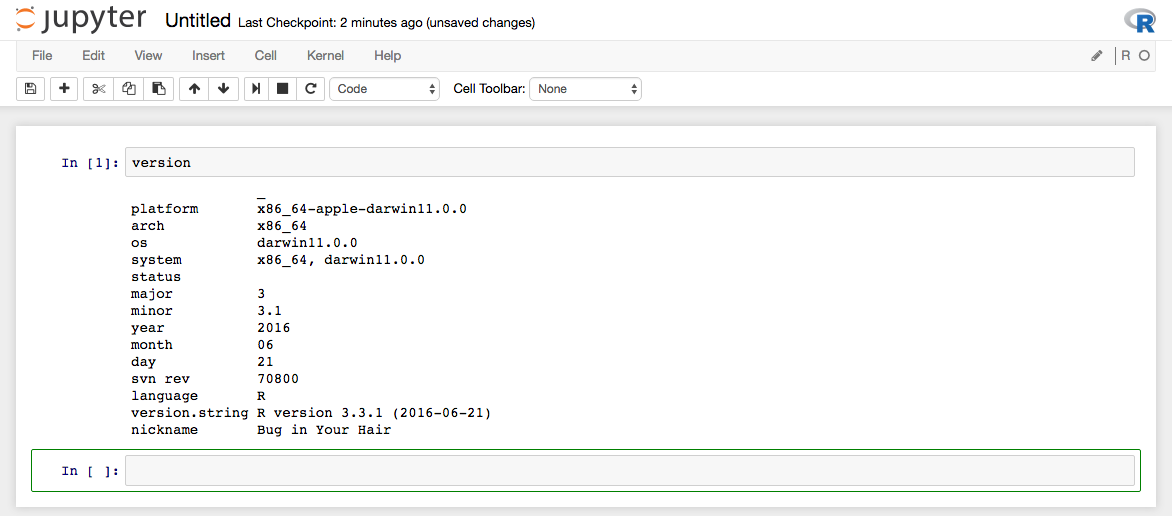This screenshot has width=1172, height=516.
Task: Move selected cell down arrow
Action: tap(223, 89)
